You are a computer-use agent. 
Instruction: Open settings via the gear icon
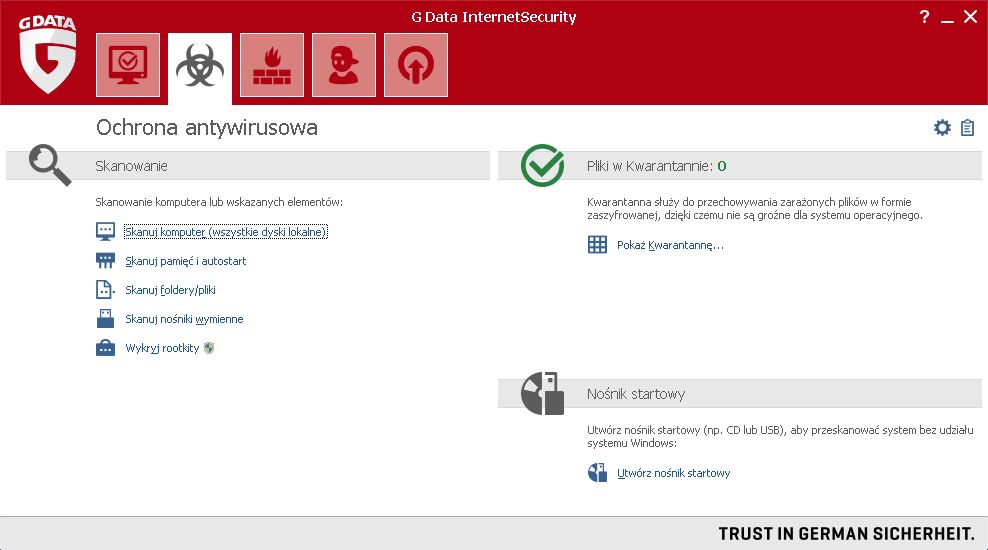[942, 128]
